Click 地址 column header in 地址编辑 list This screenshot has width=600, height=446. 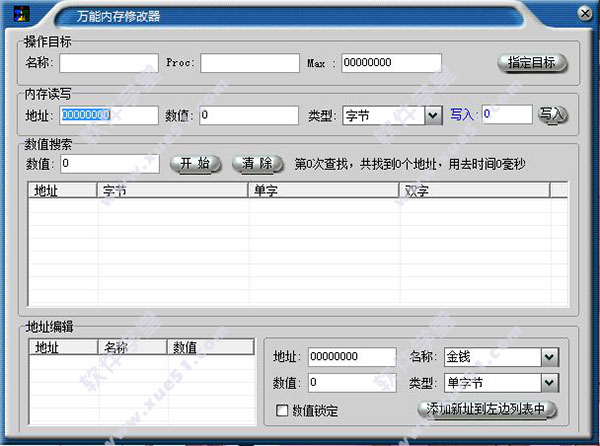(x=64, y=347)
